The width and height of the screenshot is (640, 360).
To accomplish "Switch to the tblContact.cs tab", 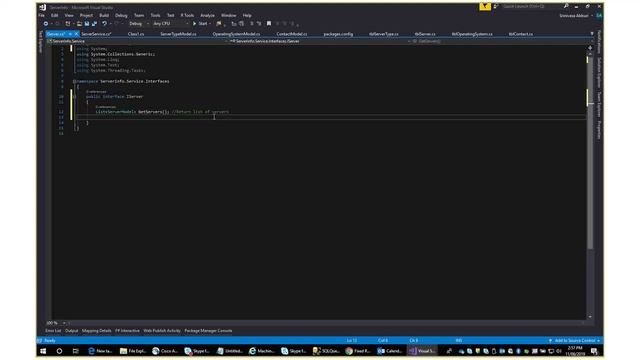I will [x=520, y=34].
